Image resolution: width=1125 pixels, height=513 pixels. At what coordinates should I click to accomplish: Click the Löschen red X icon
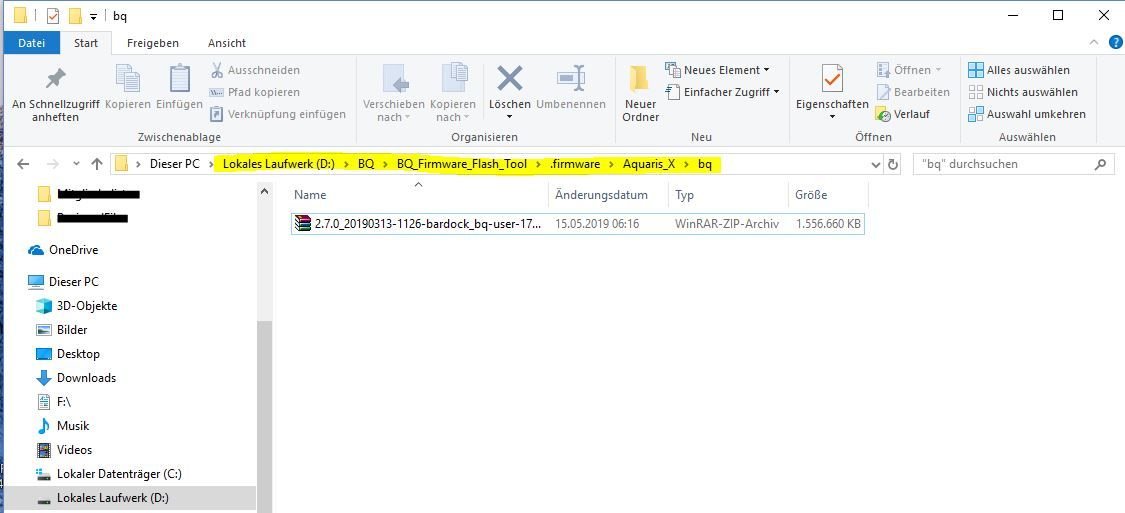[x=510, y=78]
